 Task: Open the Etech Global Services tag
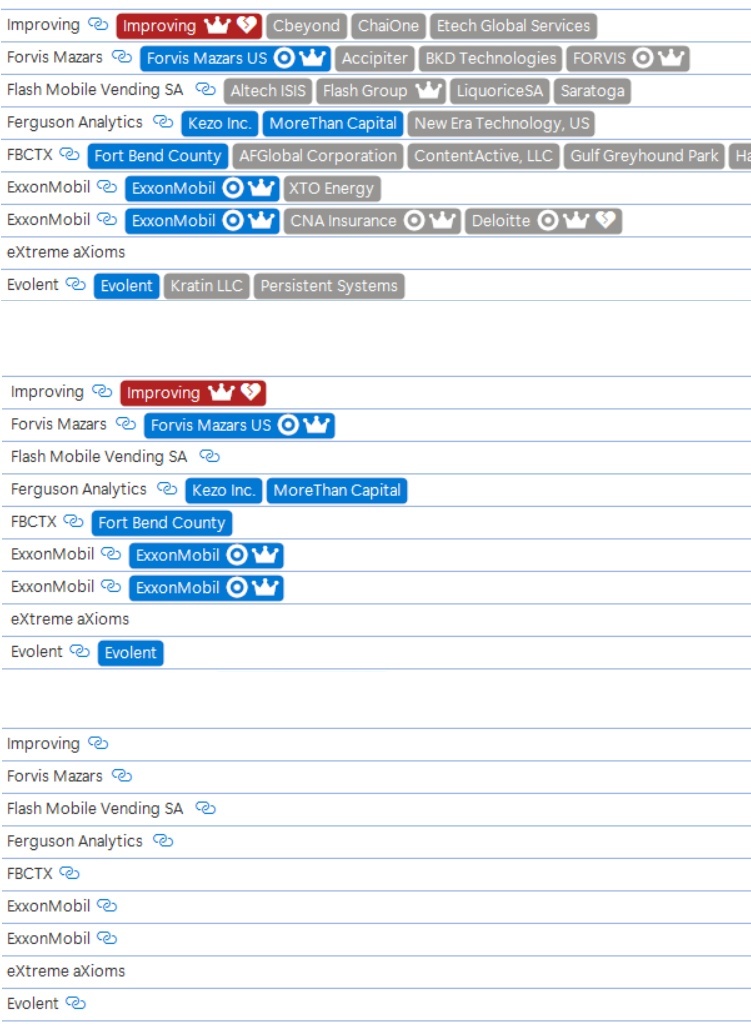[513, 26]
